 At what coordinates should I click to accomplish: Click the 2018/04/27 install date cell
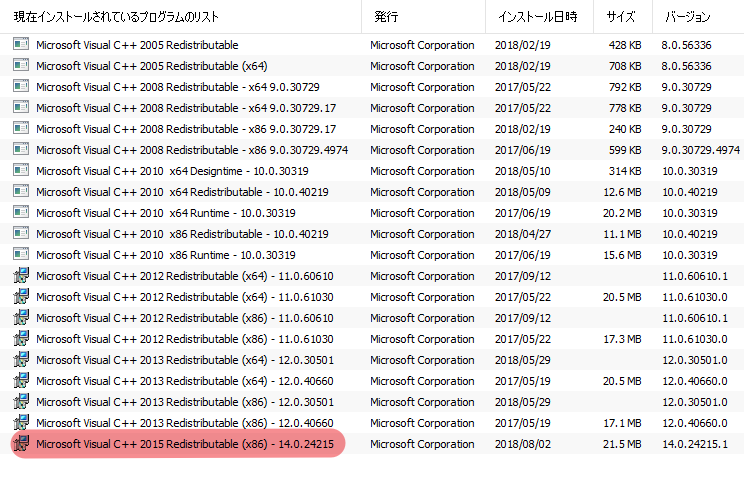523,234
